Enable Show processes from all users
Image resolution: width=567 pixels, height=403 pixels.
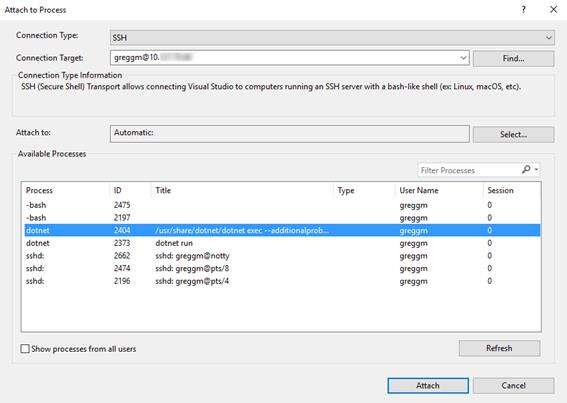point(25,349)
